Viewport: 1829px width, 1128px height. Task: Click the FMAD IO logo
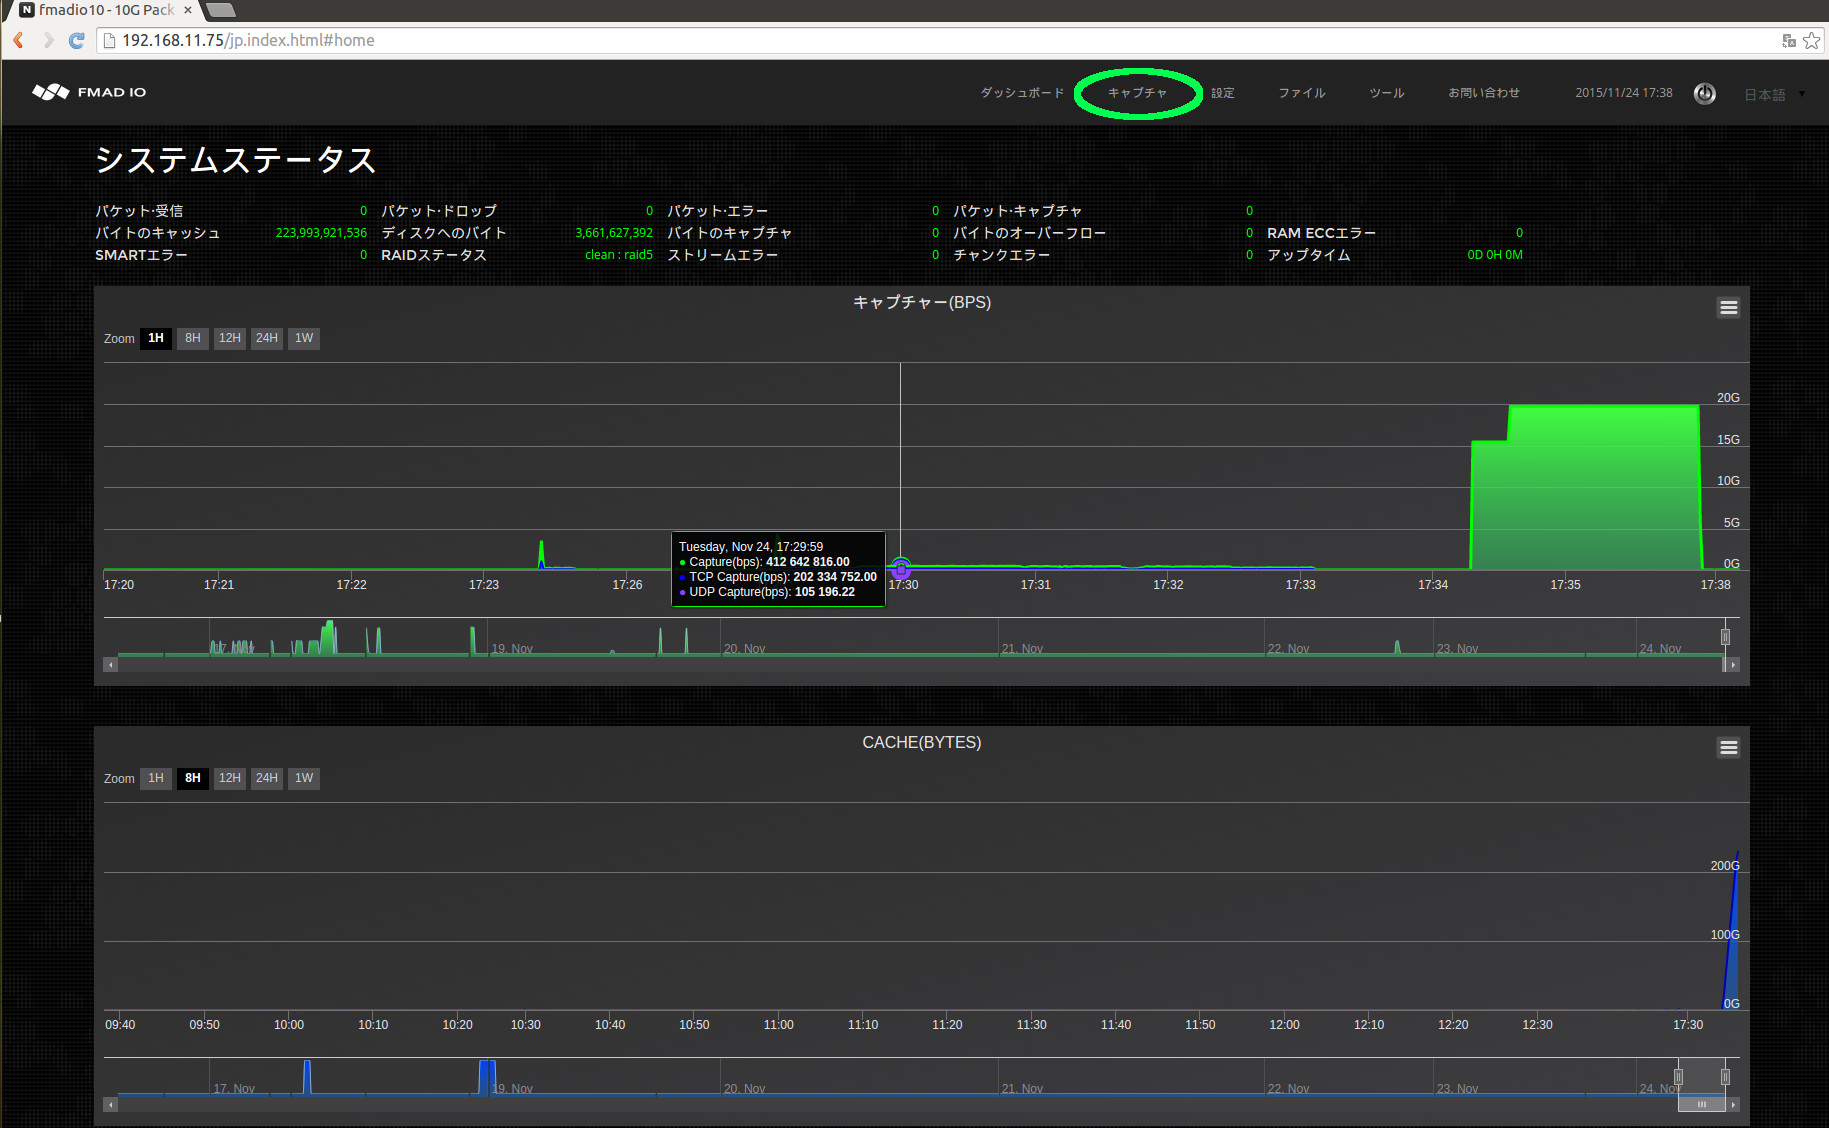tap(88, 91)
